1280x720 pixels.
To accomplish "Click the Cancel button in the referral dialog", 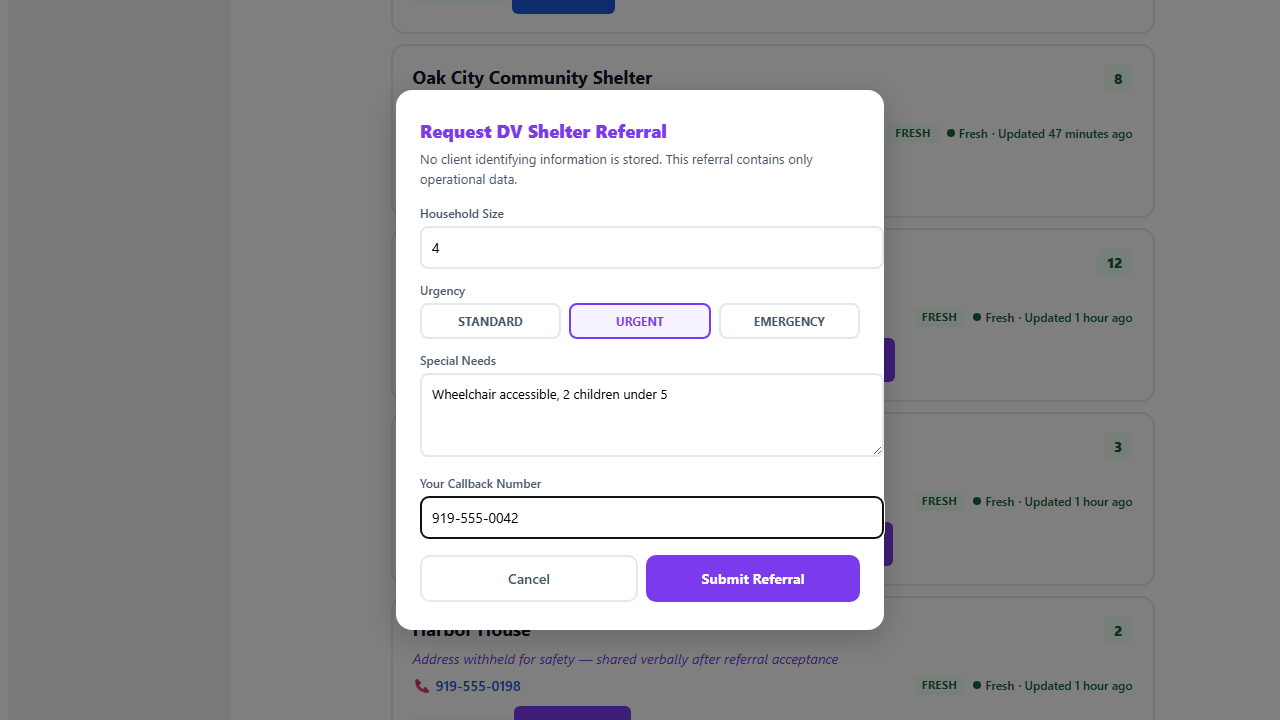I will 528,578.
